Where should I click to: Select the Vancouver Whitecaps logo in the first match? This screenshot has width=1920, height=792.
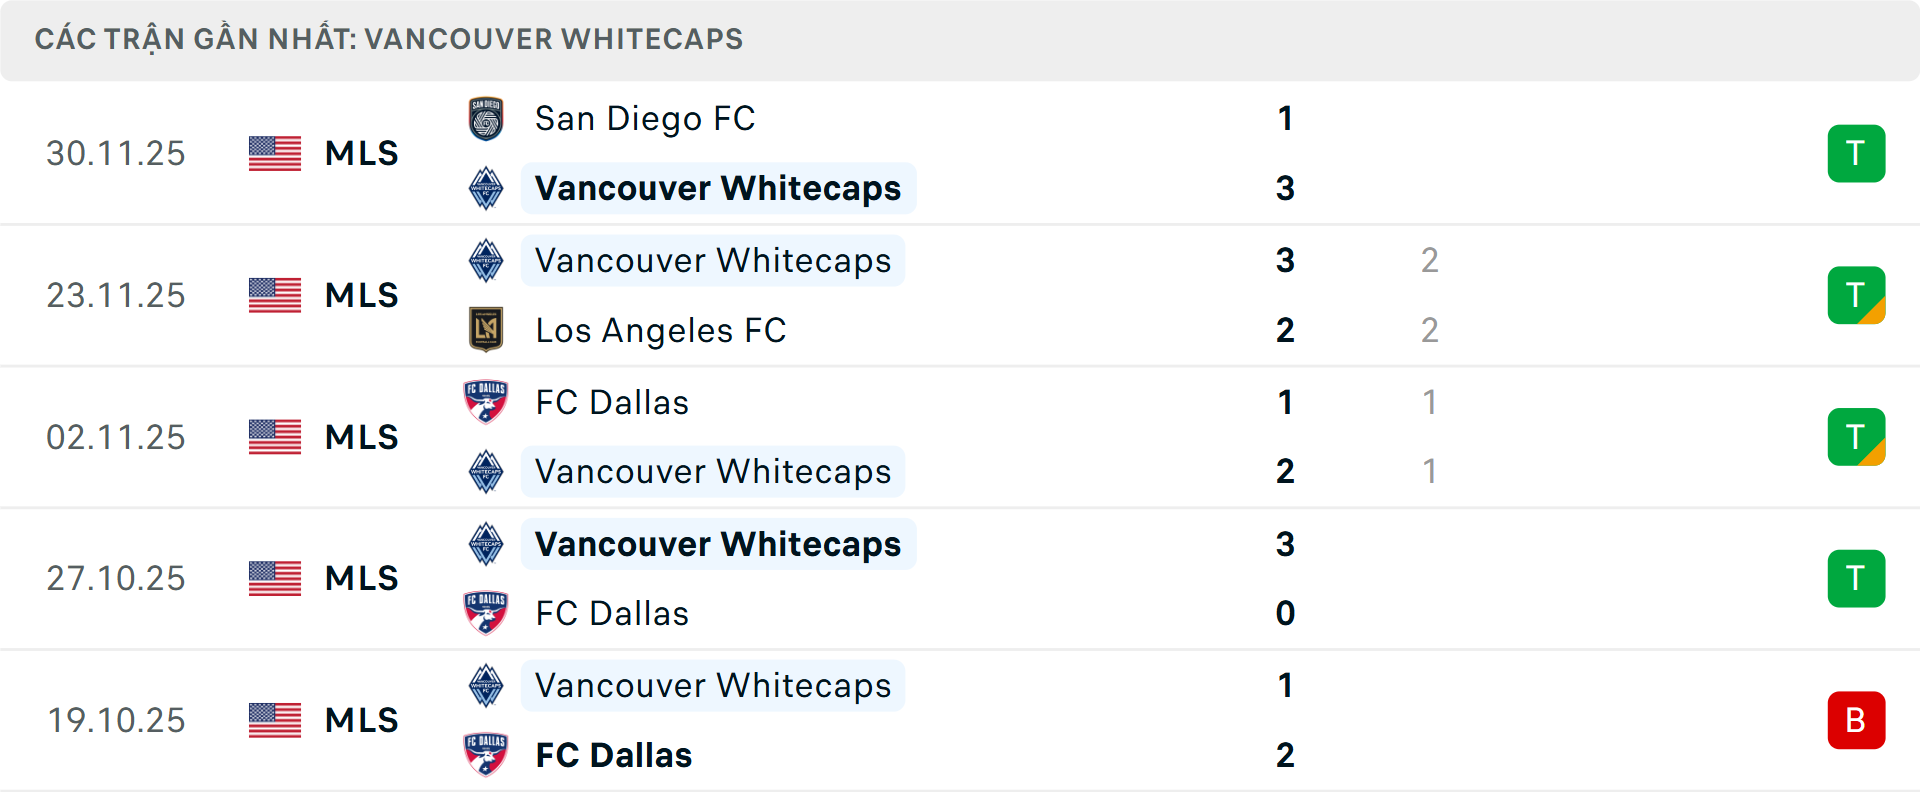pyautogui.click(x=486, y=188)
